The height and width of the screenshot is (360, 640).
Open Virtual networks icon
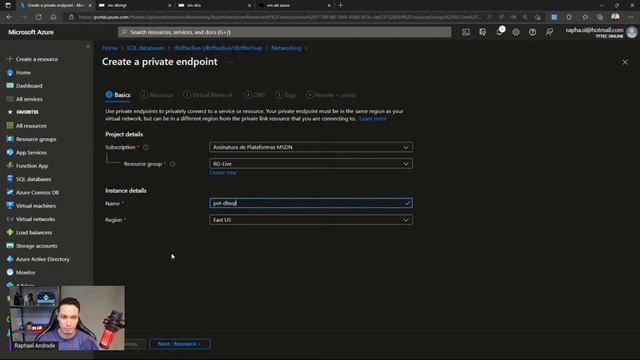10,219
